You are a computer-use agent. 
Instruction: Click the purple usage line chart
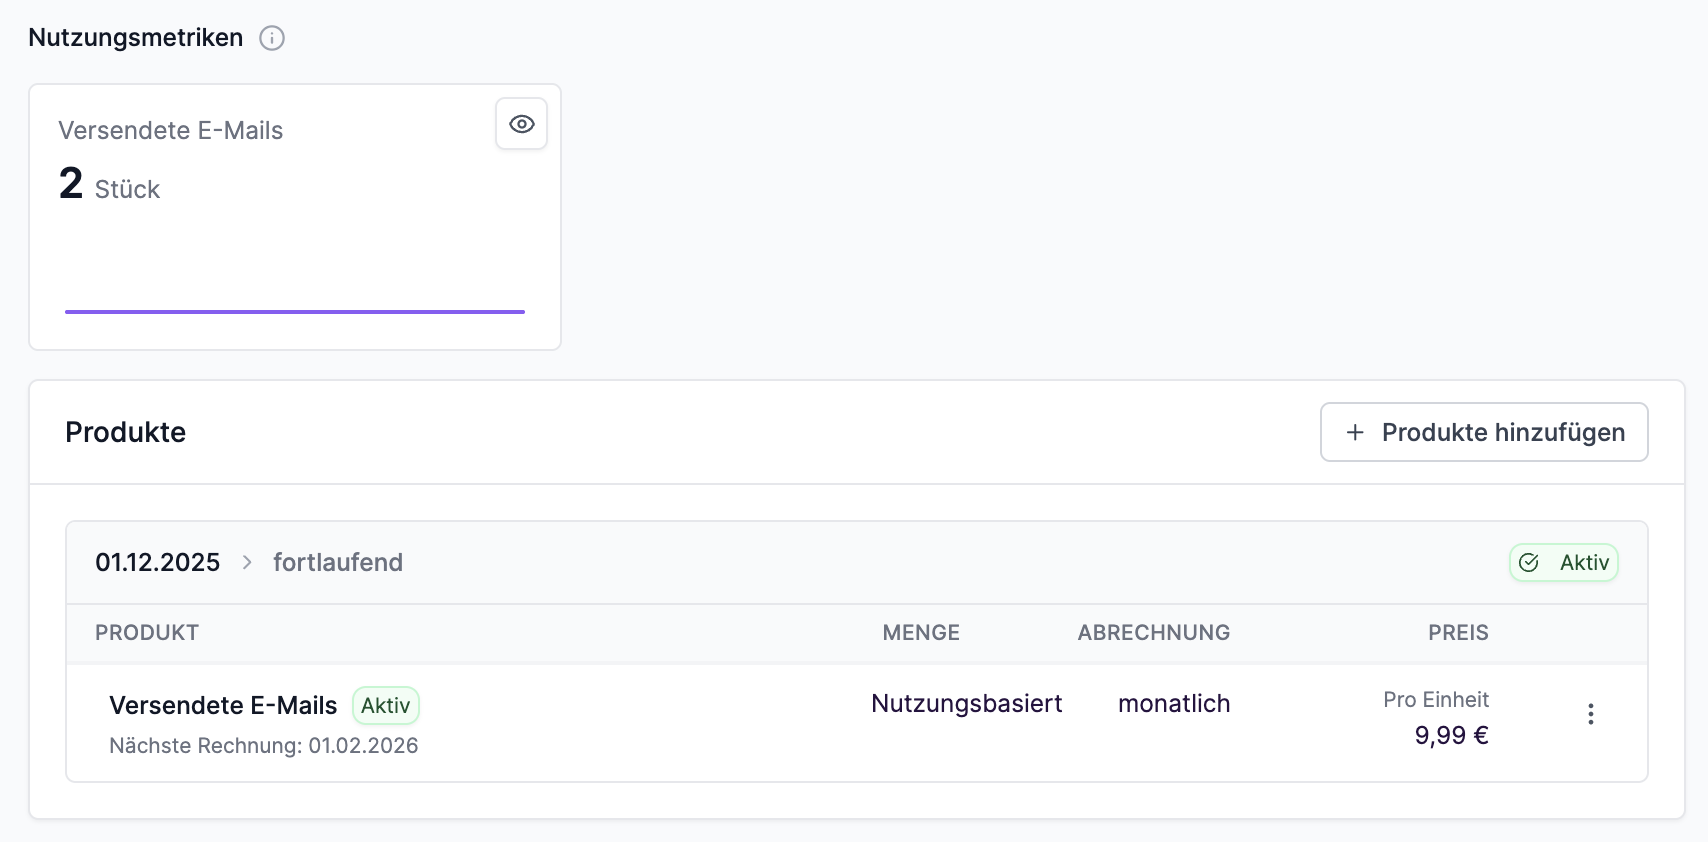click(x=295, y=311)
